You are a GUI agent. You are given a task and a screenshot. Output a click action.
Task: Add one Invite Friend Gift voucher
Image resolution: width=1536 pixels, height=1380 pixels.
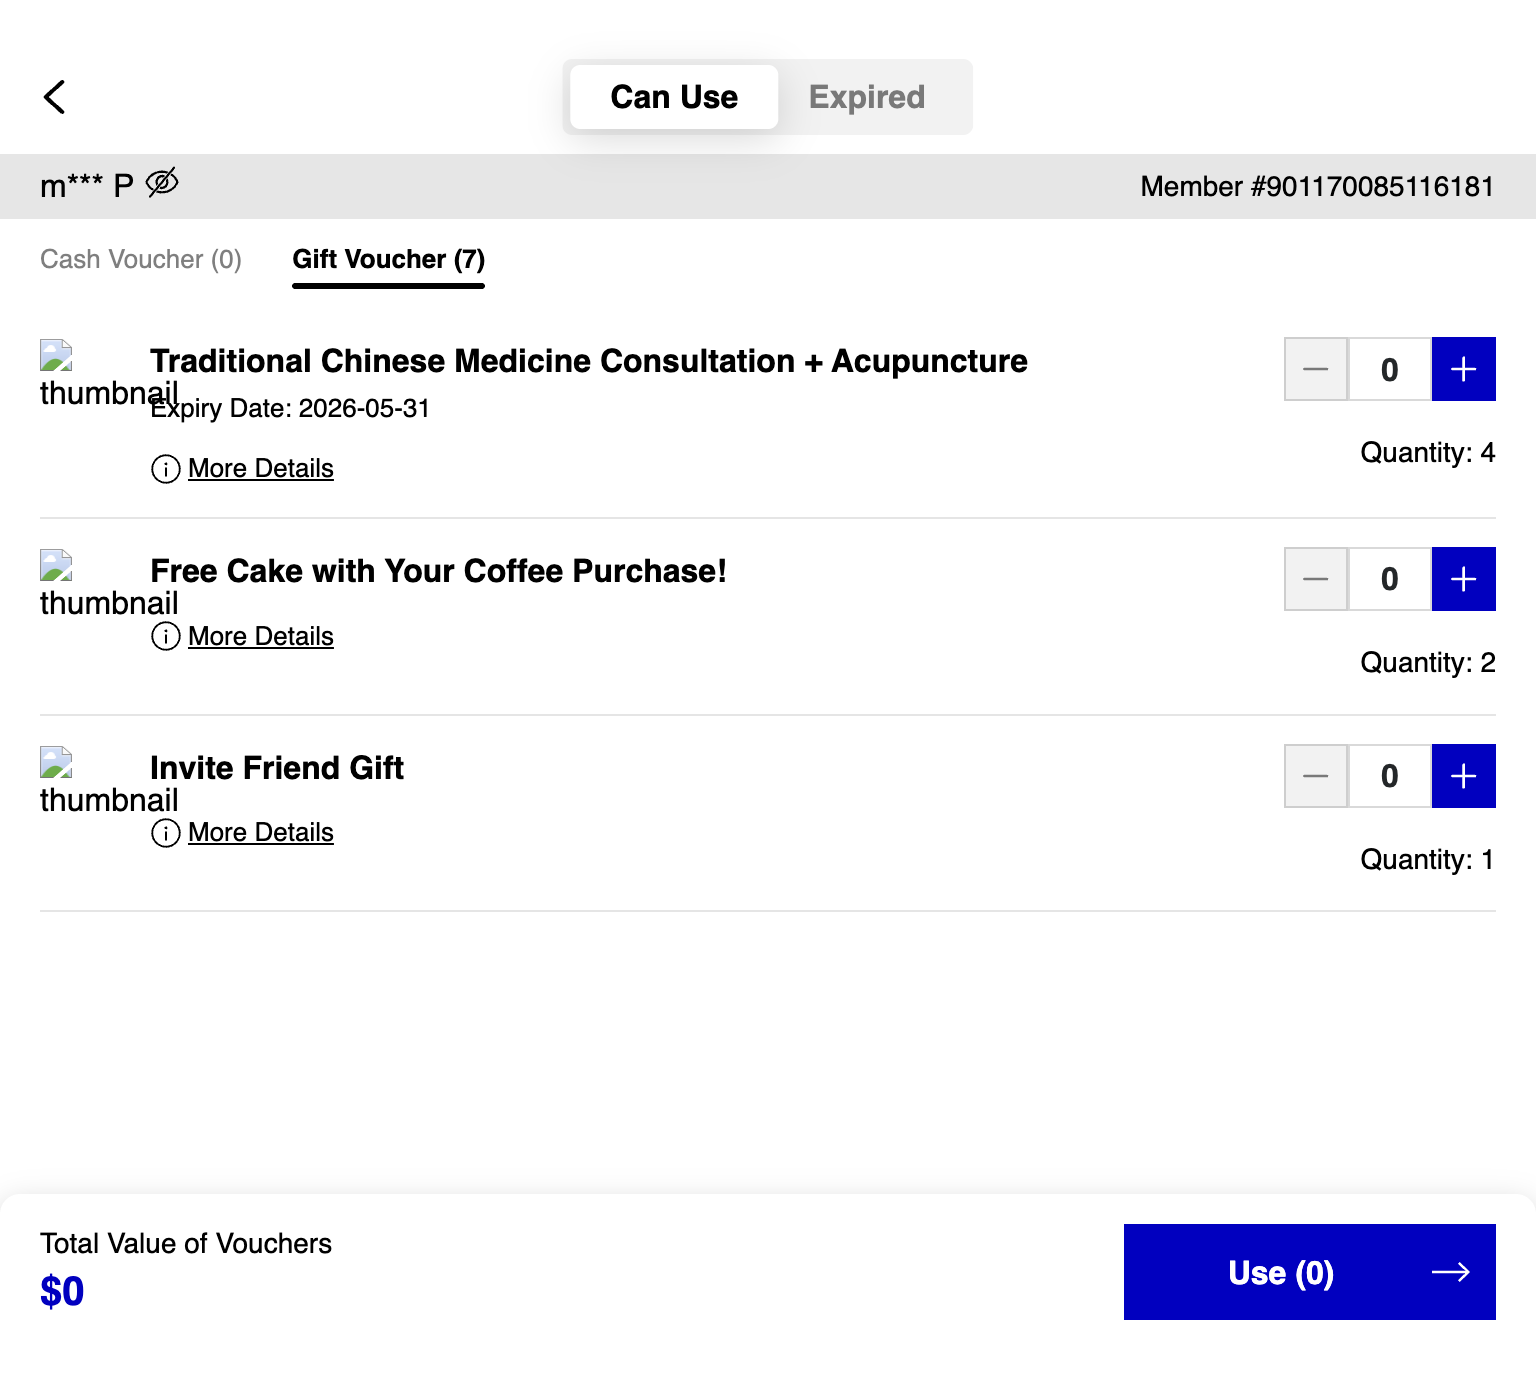click(x=1464, y=776)
